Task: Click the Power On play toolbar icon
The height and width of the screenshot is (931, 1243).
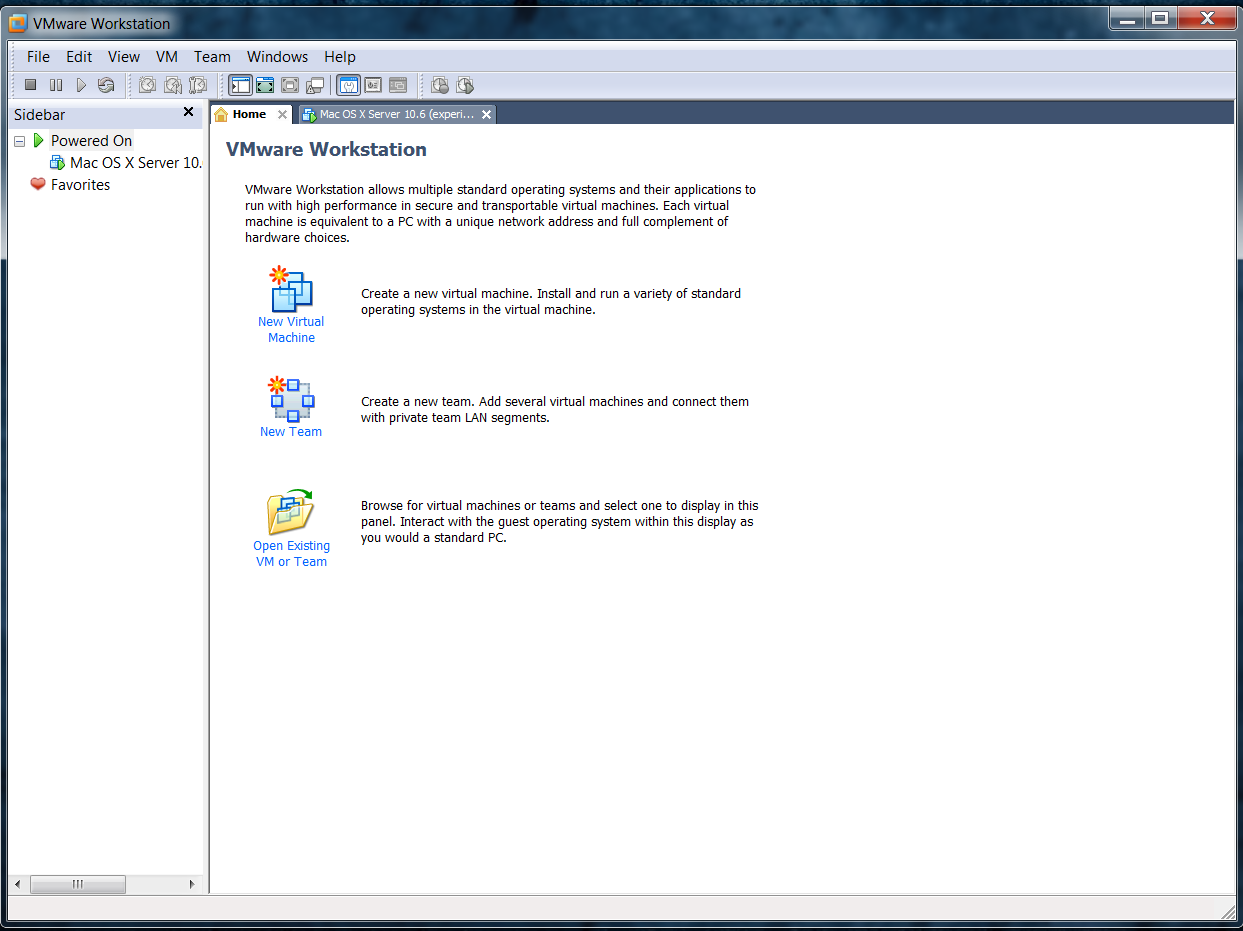Action: [81, 85]
